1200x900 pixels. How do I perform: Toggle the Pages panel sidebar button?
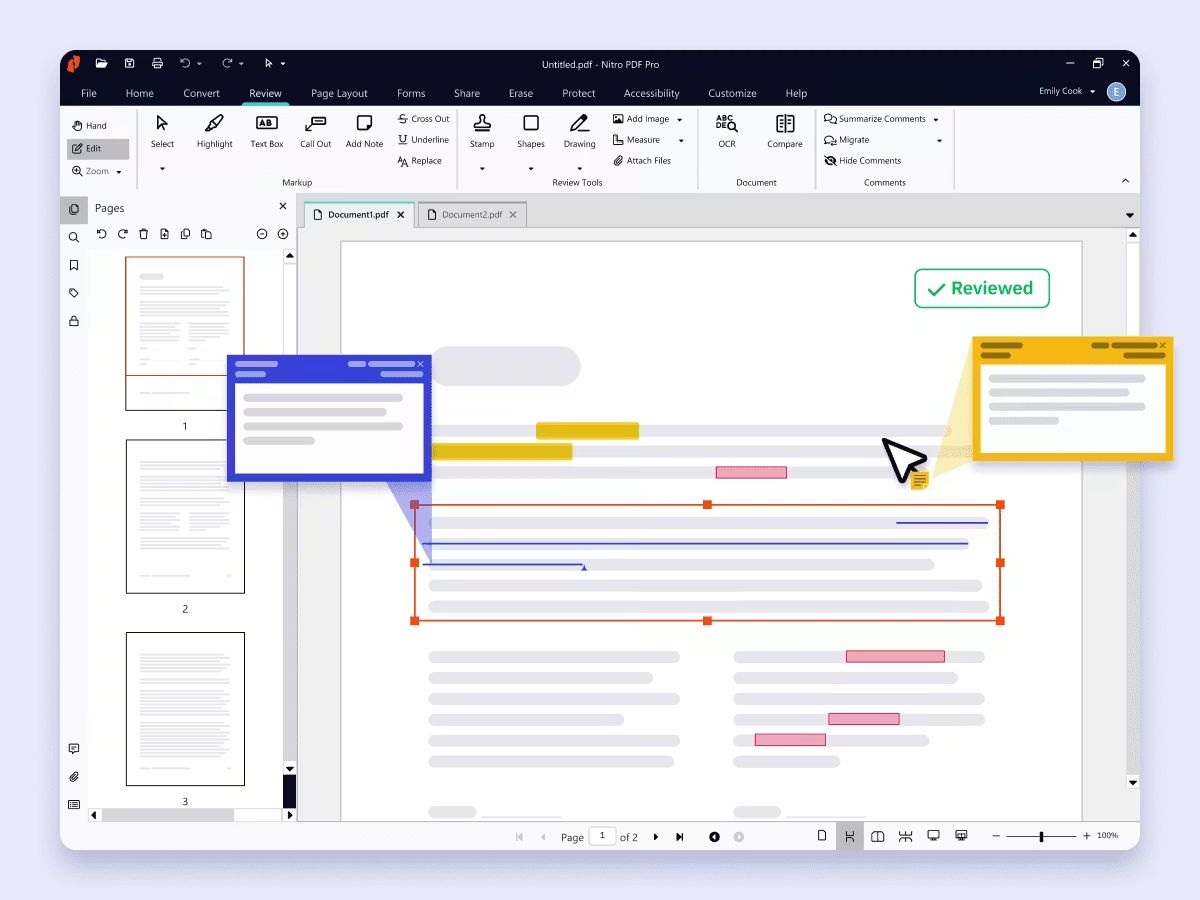74,209
